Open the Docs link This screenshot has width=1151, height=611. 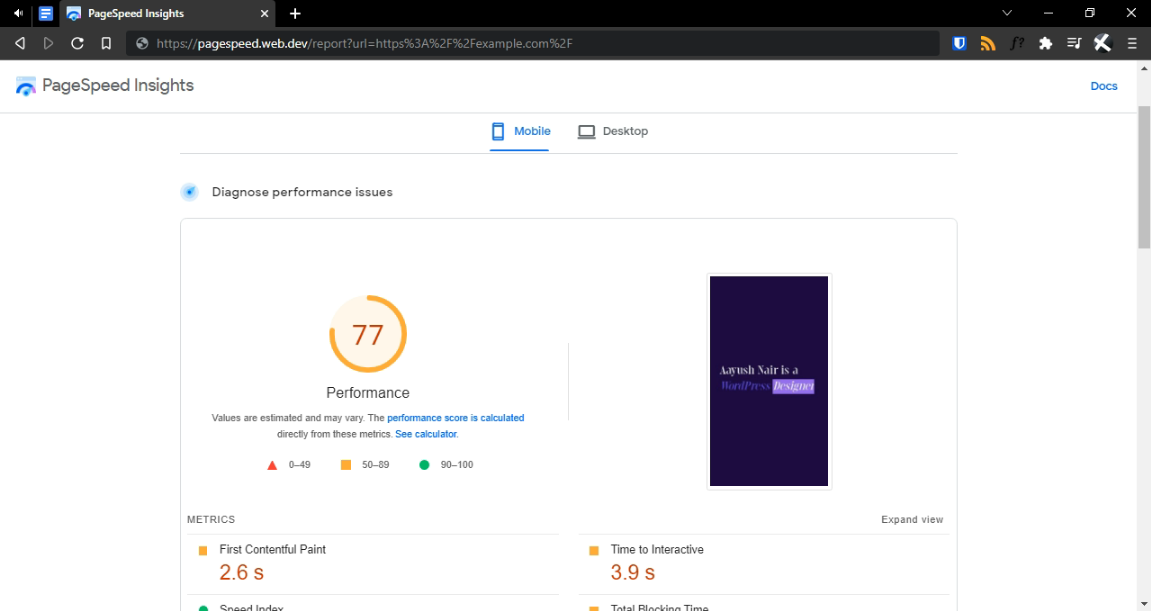pyautogui.click(x=1103, y=86)
